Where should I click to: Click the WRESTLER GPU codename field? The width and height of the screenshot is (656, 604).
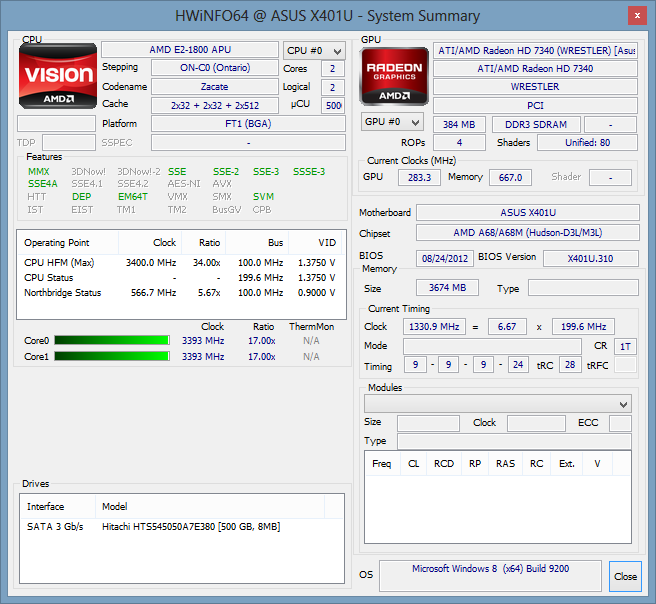click(x=535, y=87)
